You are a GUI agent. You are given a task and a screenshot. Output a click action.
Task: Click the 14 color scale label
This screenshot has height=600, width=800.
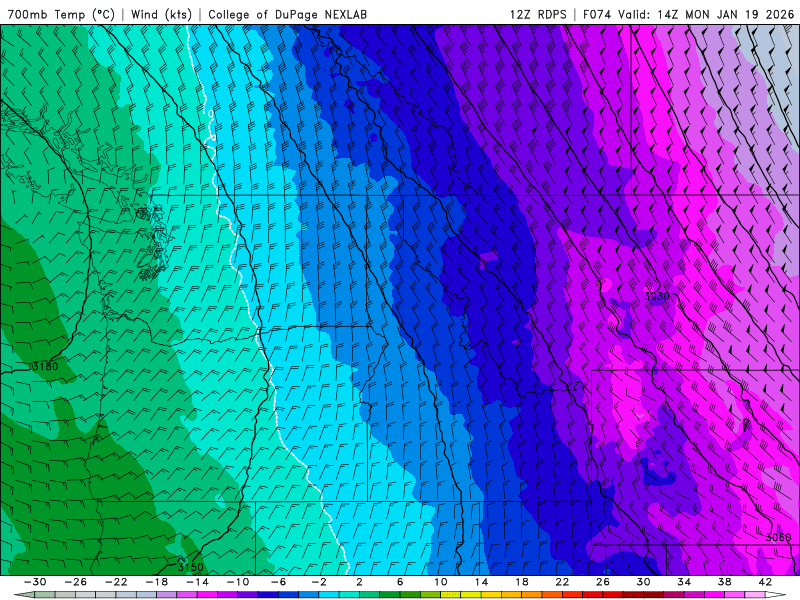(481, 582)
